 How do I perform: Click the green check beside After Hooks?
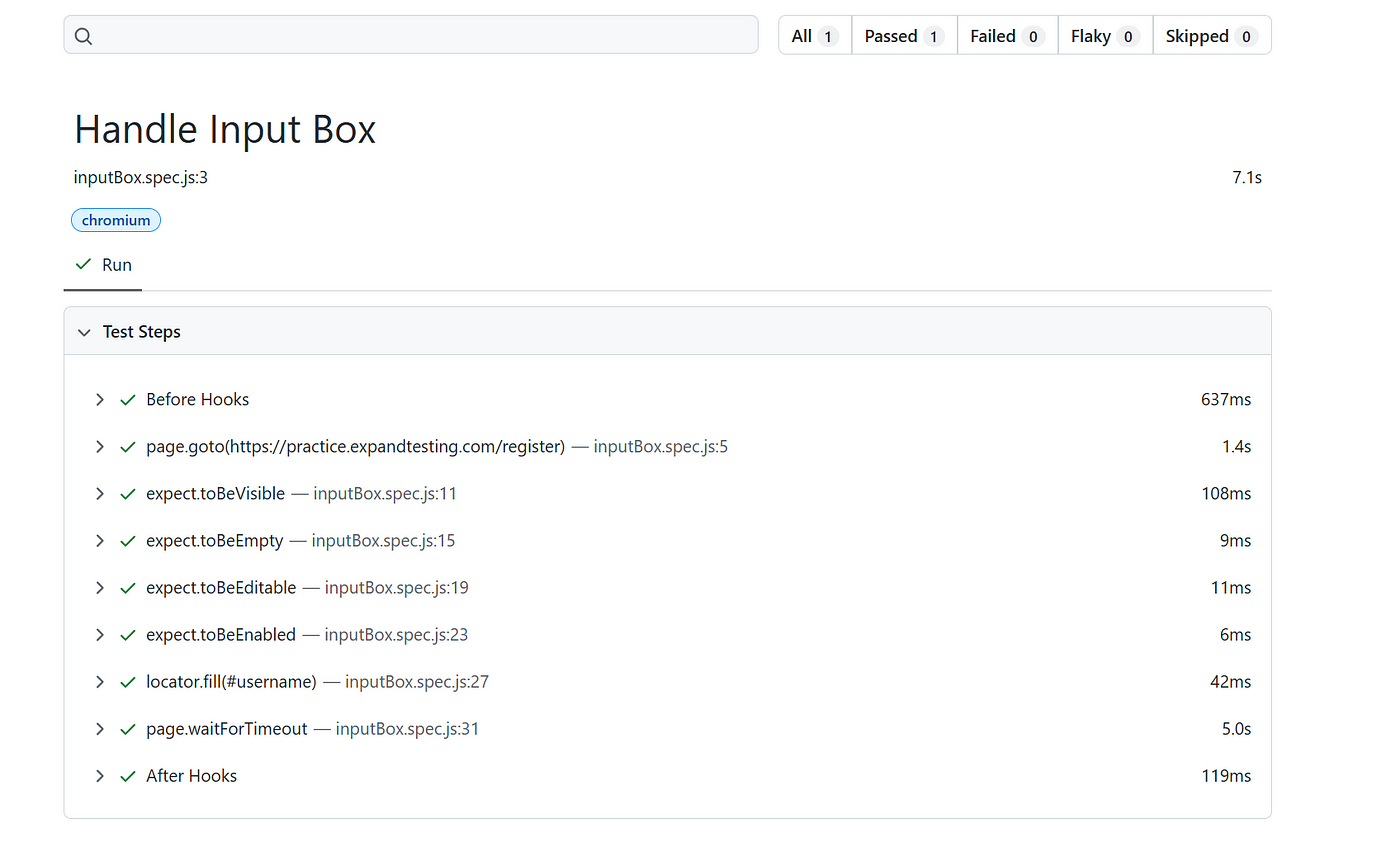coord(127,776)
